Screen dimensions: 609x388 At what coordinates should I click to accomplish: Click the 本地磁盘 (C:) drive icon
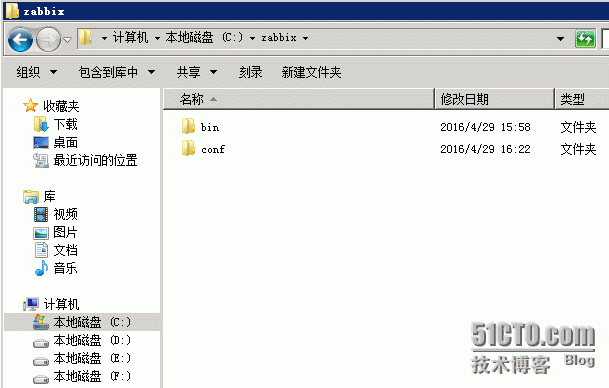(41, 322)
